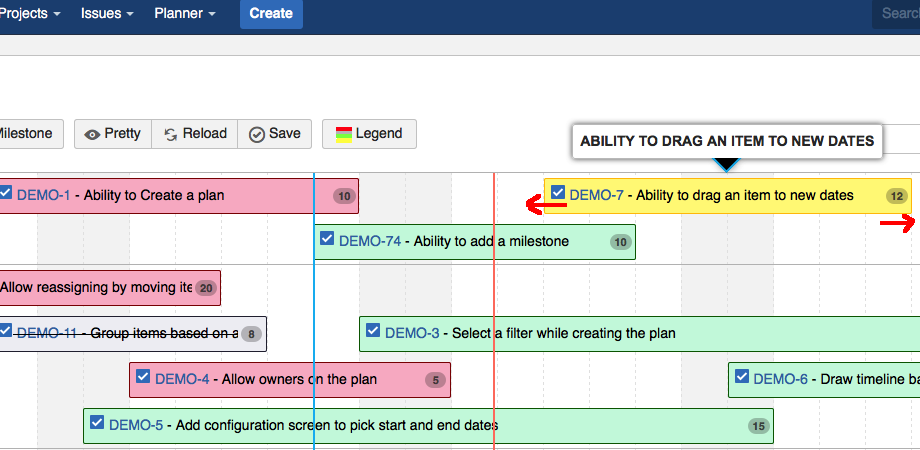
Task: Toggle the checkbox on DEMO-4
Action: pyautogui.click(x=143, y=375)
